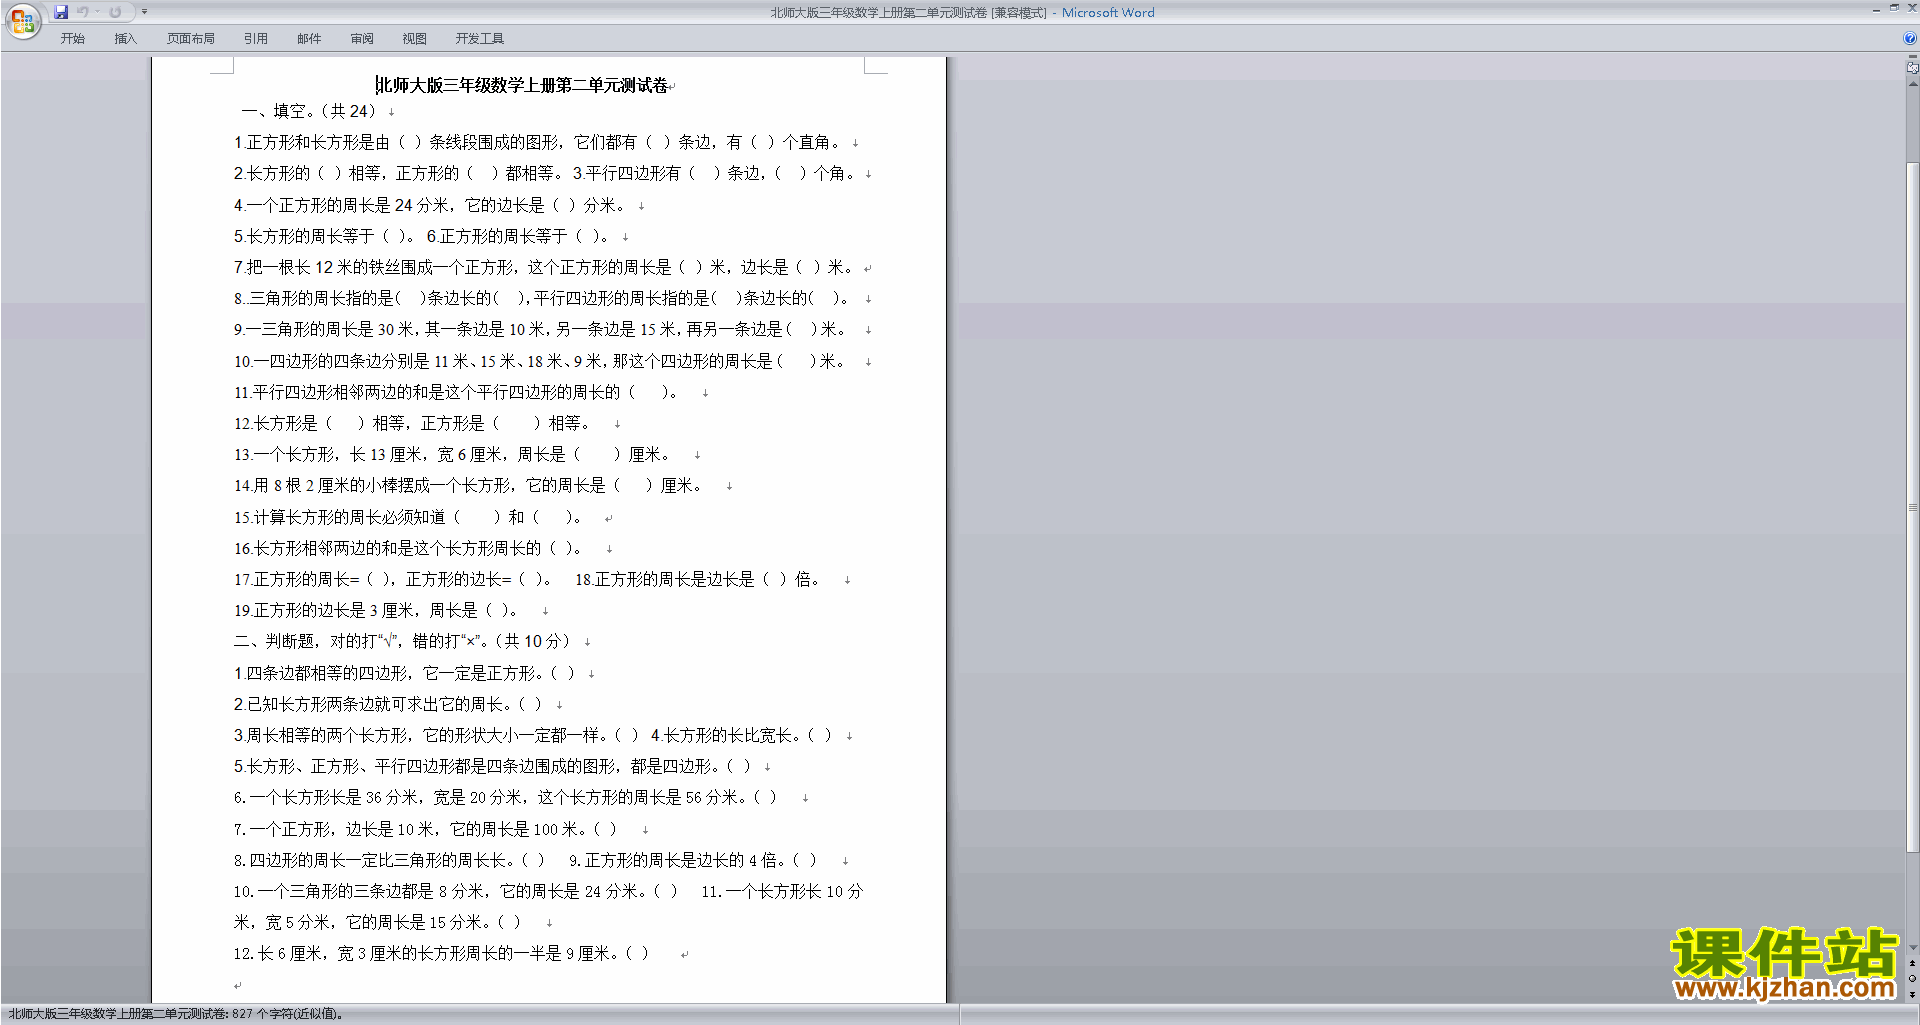Switch to the 视图 tab

[415, 39]
